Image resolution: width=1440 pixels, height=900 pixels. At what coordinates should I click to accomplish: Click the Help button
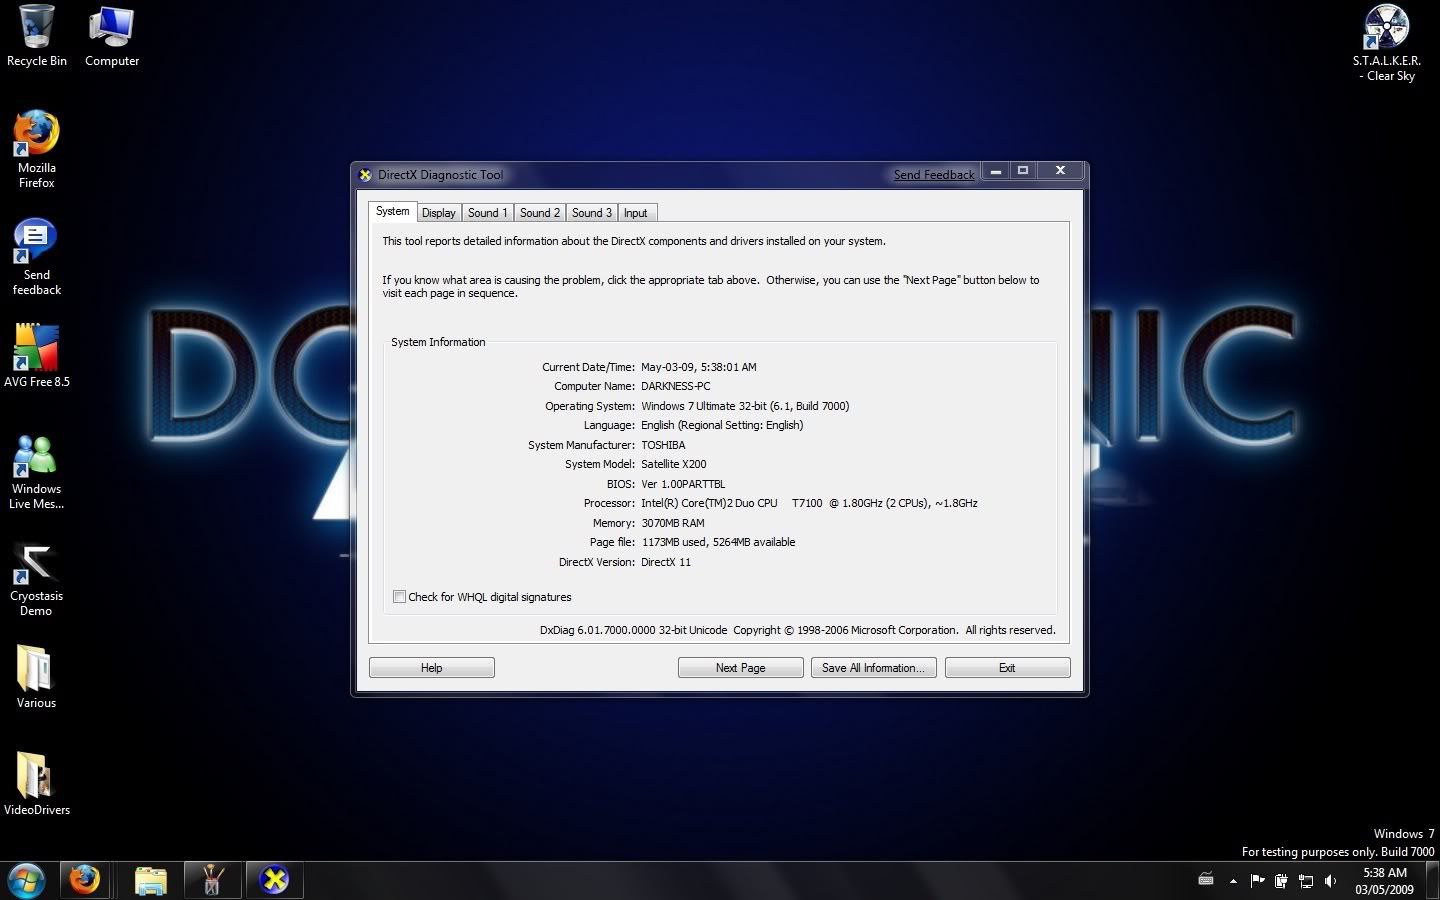432,668
